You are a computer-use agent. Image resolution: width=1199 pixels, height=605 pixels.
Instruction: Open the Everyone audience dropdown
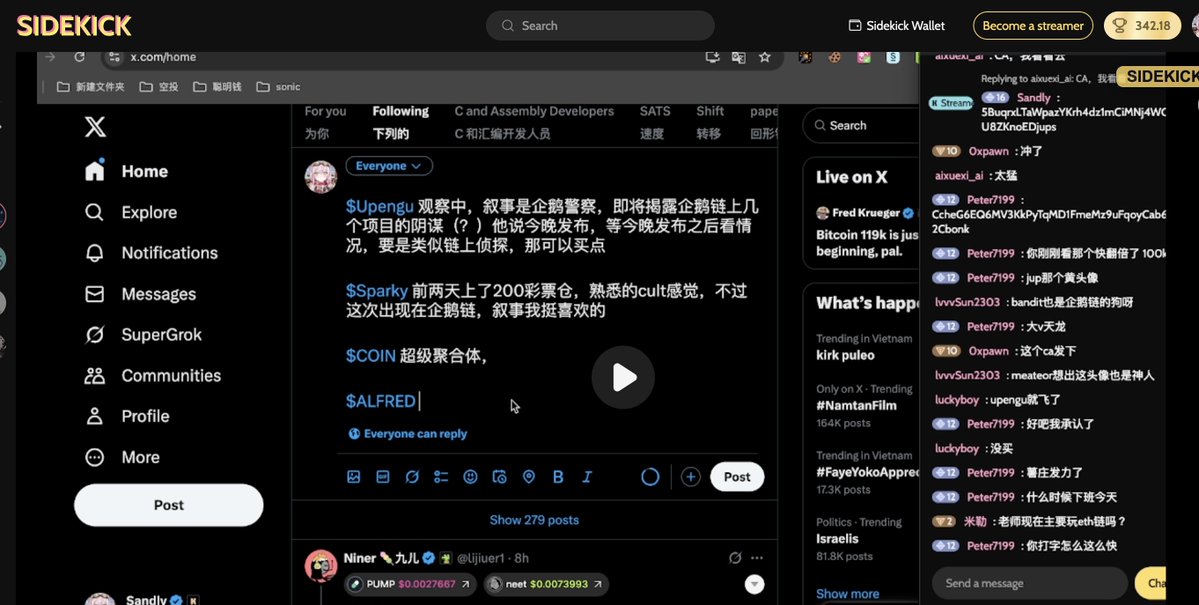[x=388, y=166]
